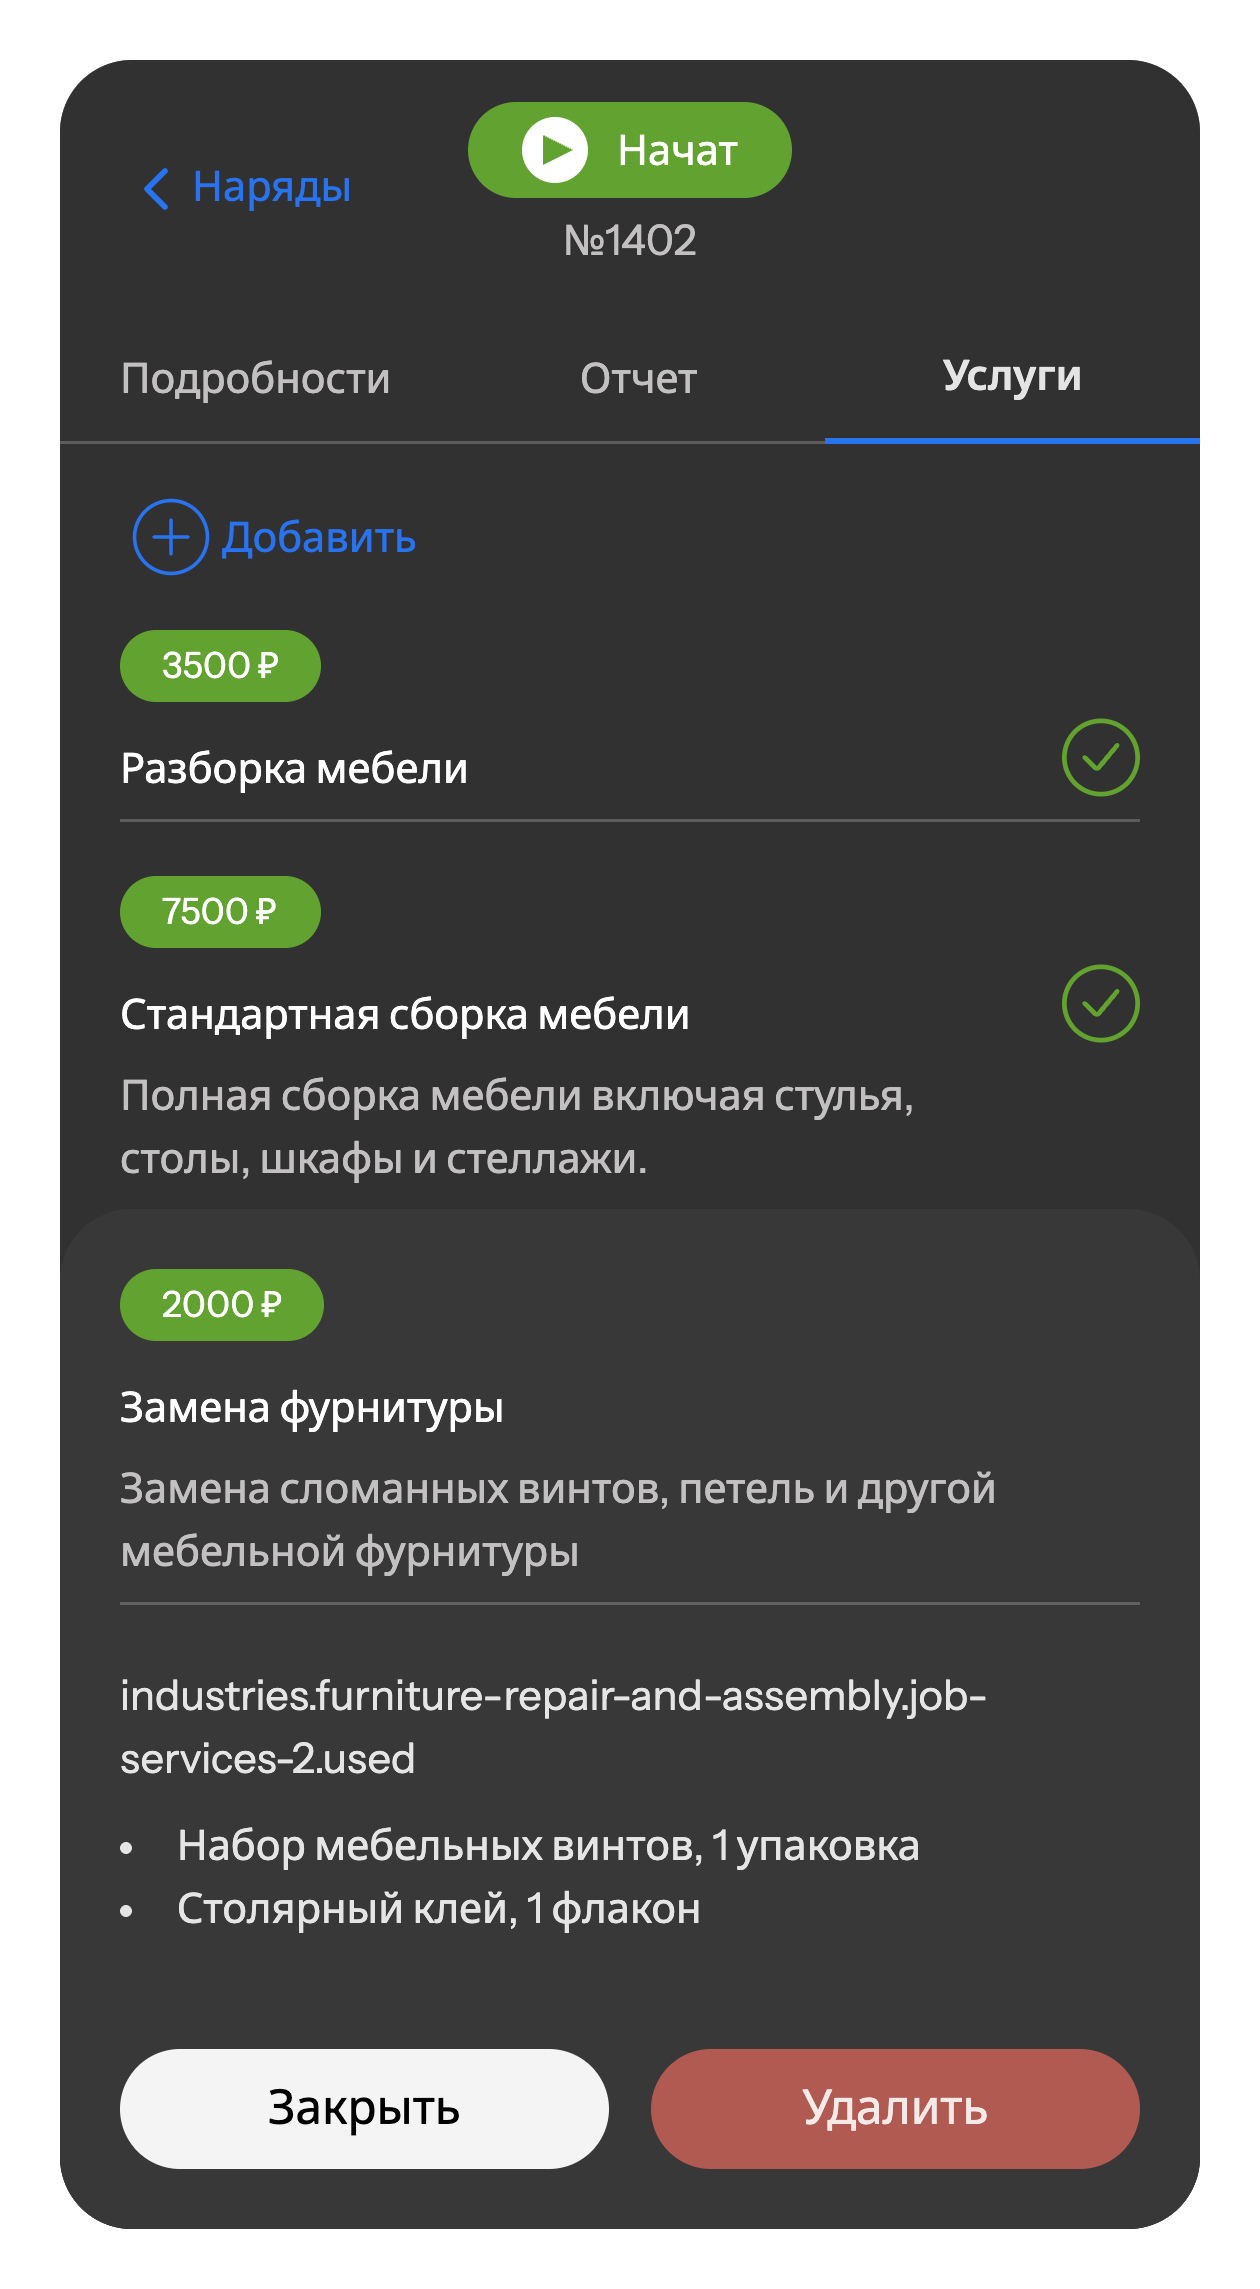Click the order number №1402 label
Viewport: 1260px width, 2289px height.
[630, 241]
